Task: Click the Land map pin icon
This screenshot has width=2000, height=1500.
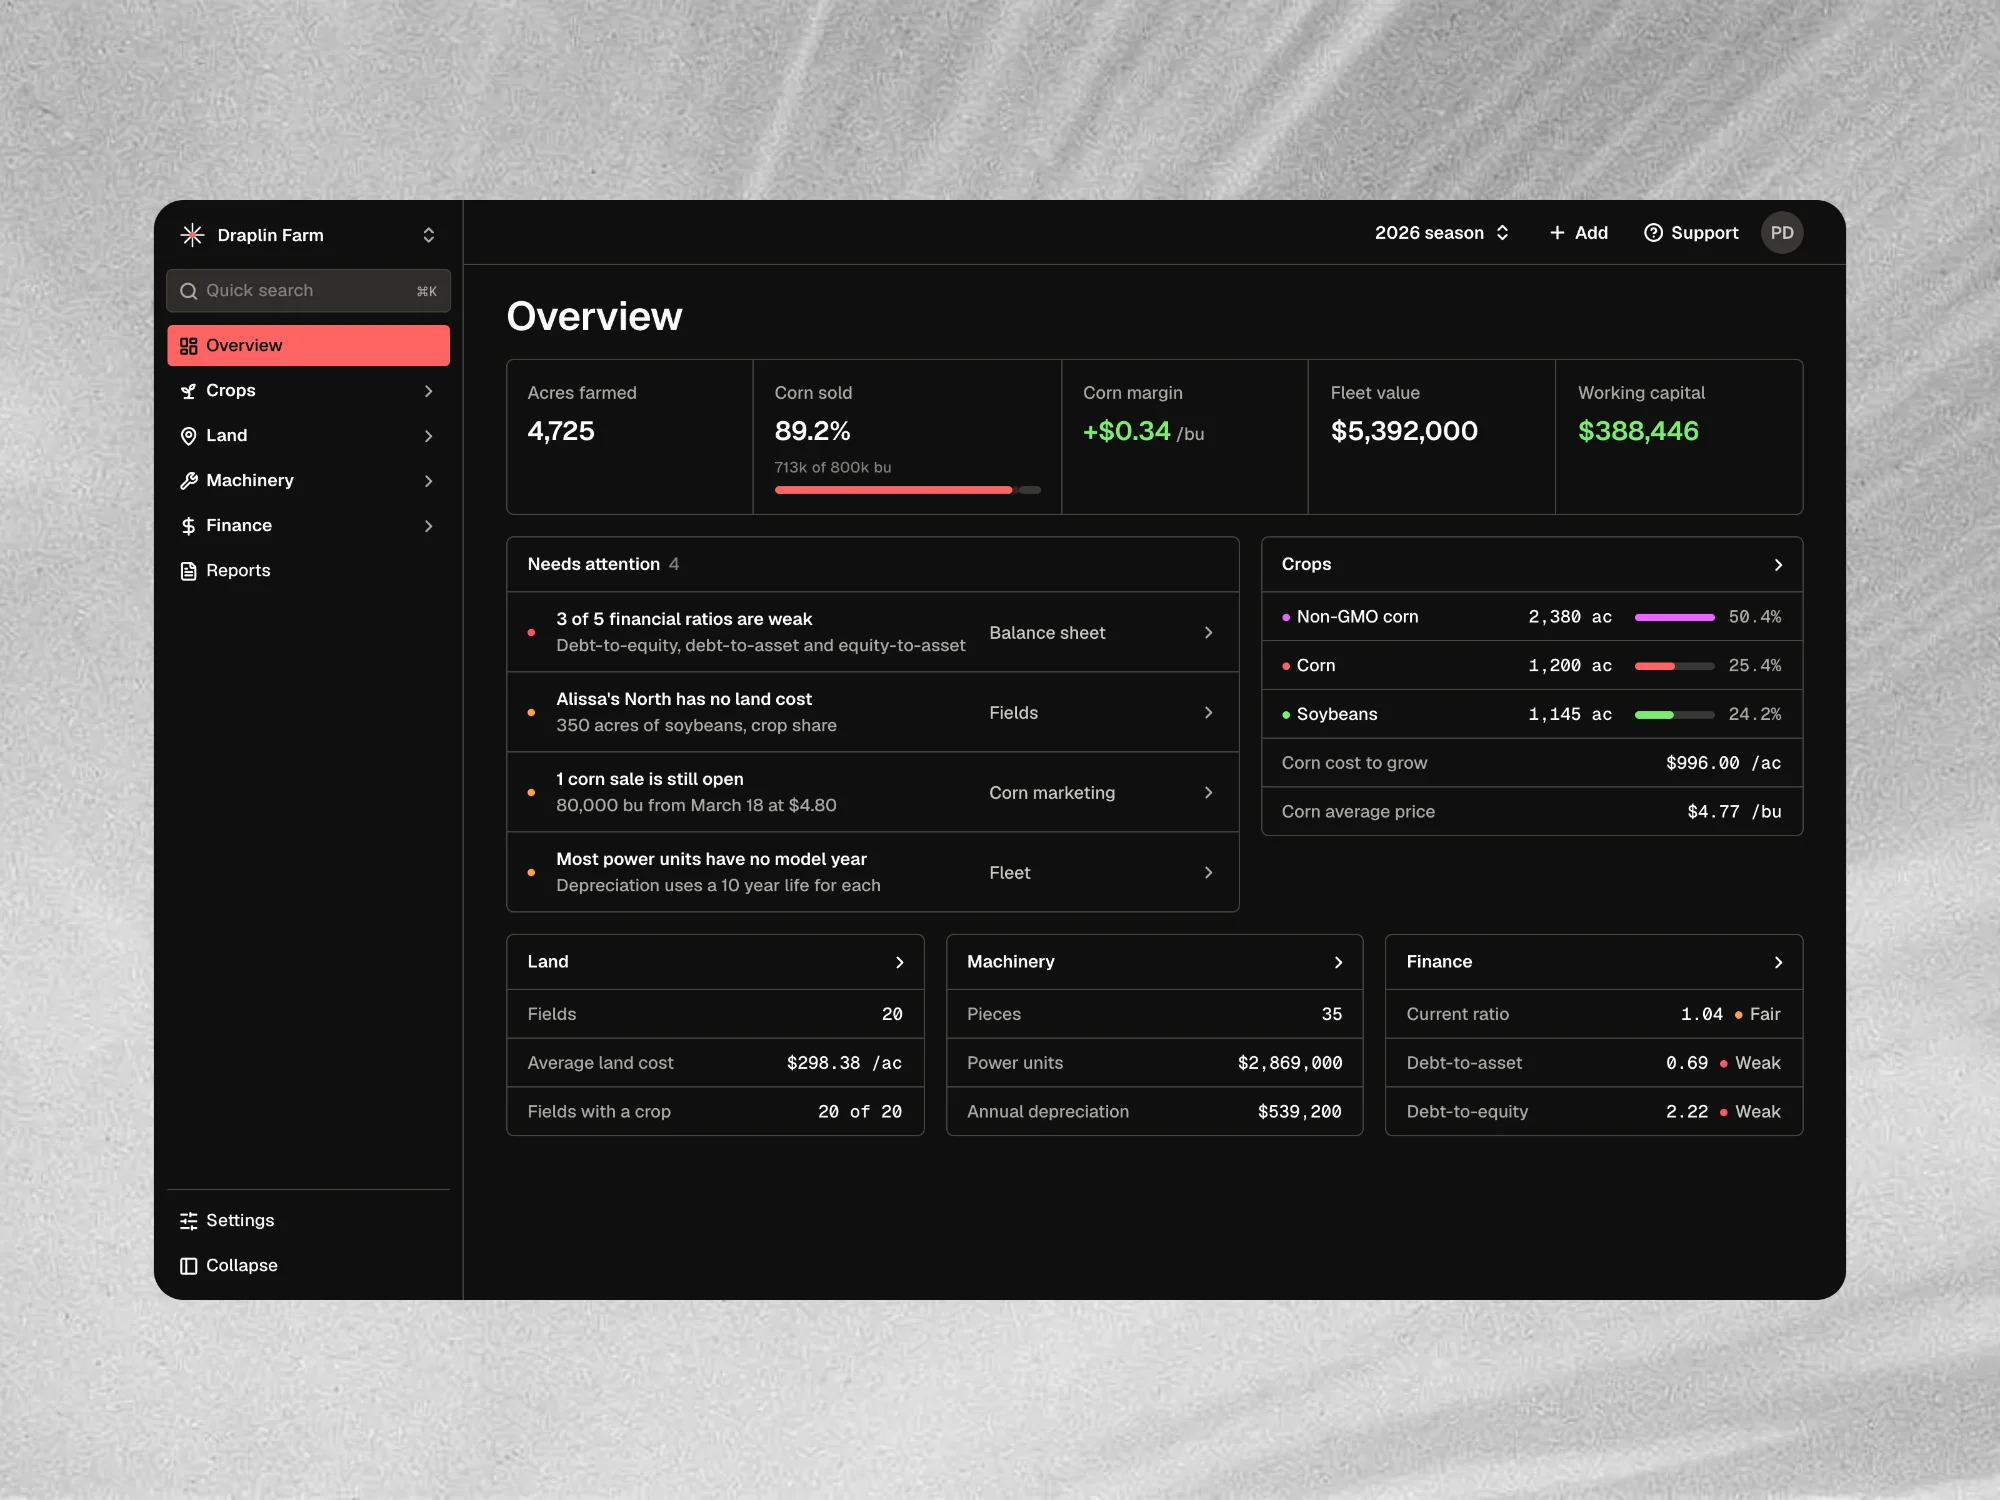Action: tap(188, 436)
